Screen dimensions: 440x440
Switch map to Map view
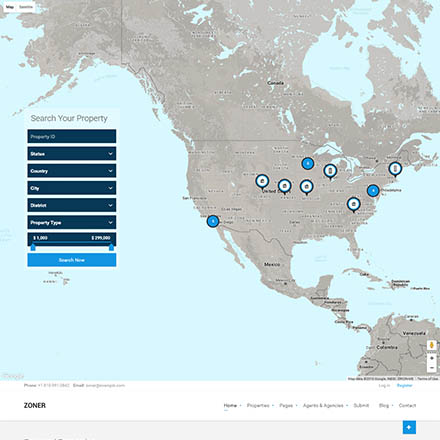point(10,7)
